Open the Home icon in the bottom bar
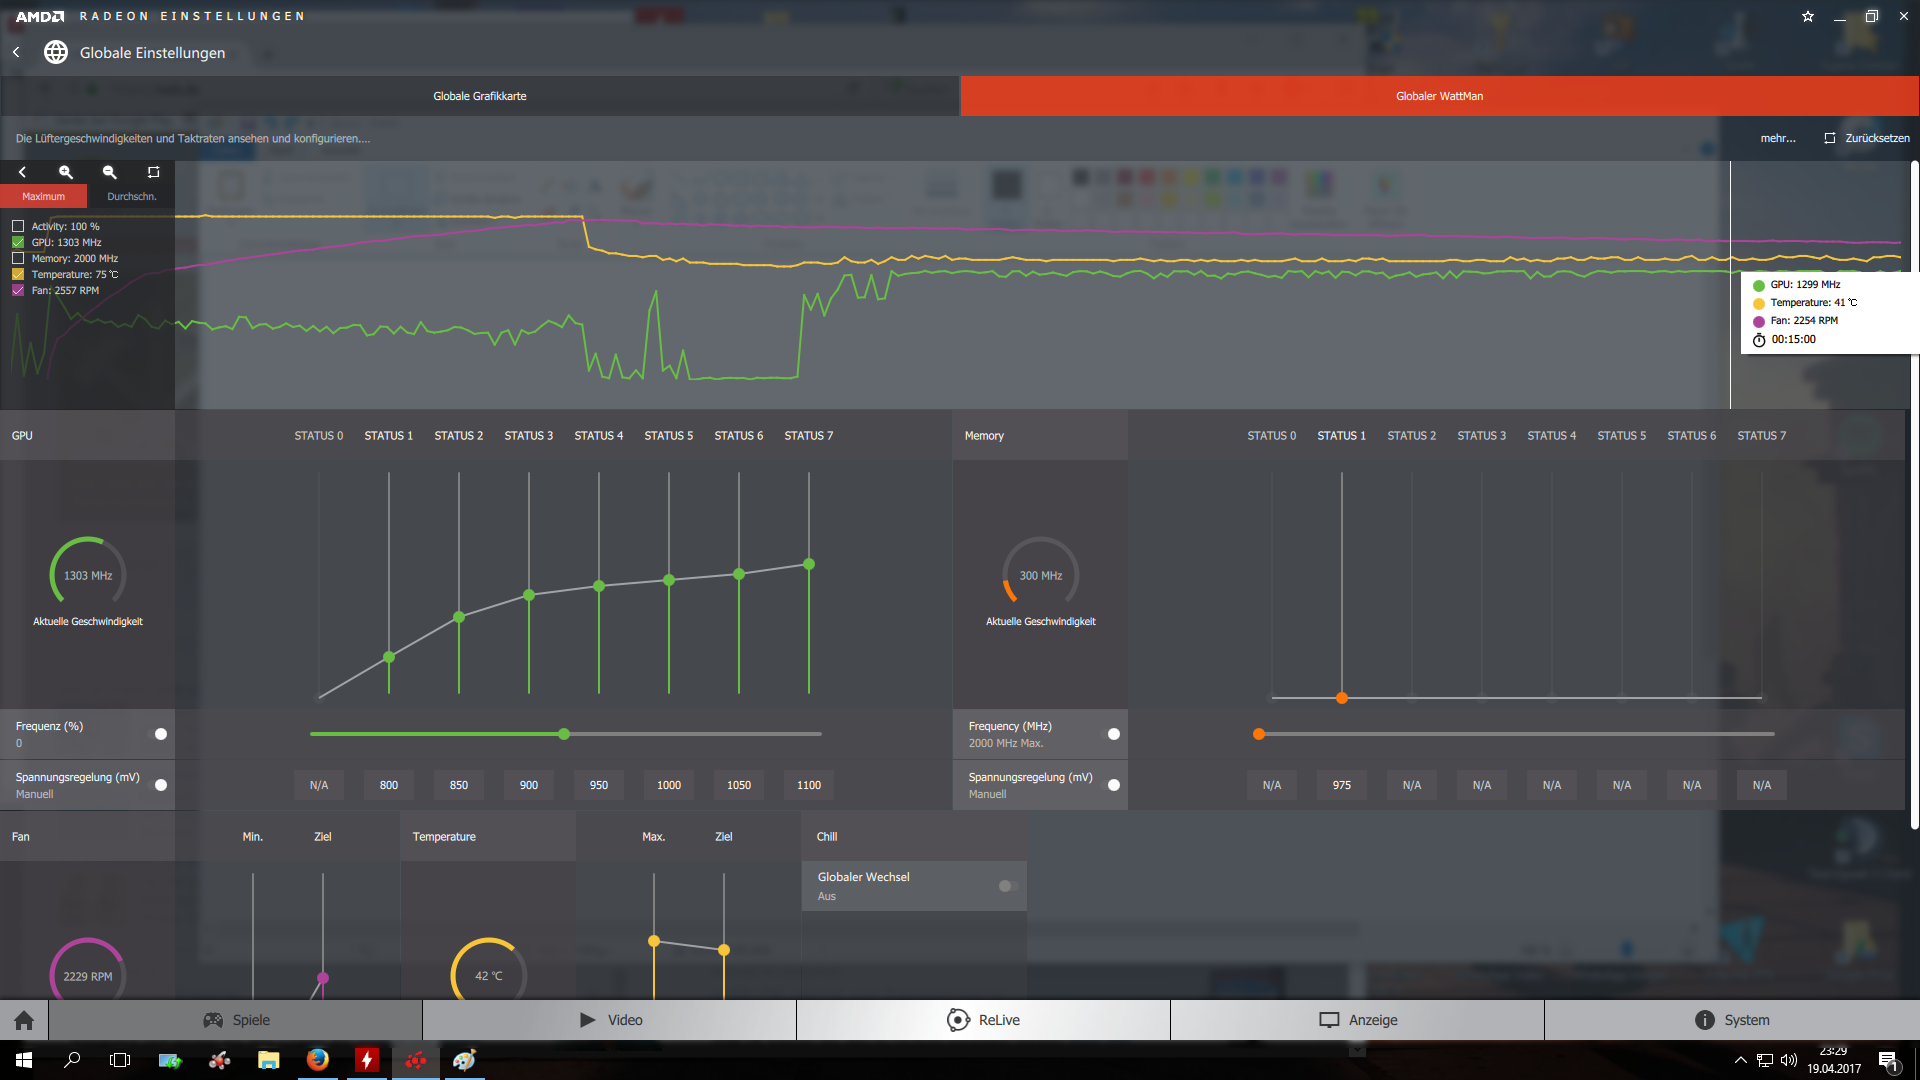This screenshot has height=1080, width=1920. (24, 1020)
